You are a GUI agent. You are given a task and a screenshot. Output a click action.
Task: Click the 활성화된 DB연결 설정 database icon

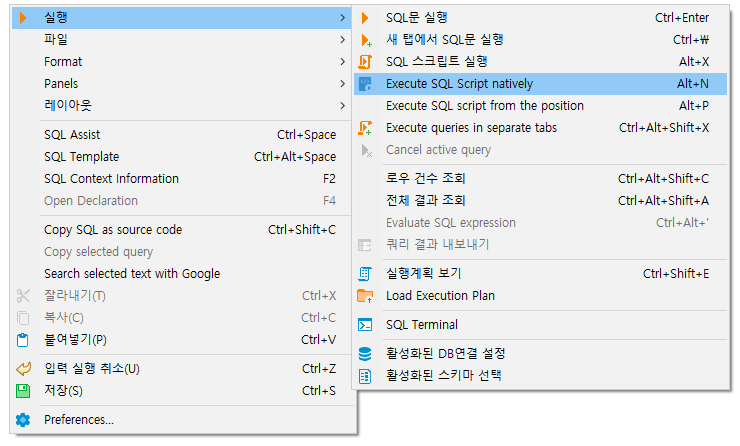tap(365, 354)
